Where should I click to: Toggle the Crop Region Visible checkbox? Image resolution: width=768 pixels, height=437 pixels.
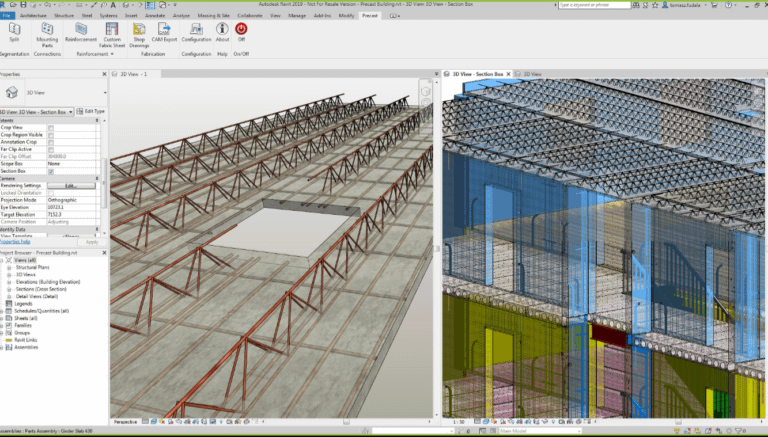(x=51, y=135)
